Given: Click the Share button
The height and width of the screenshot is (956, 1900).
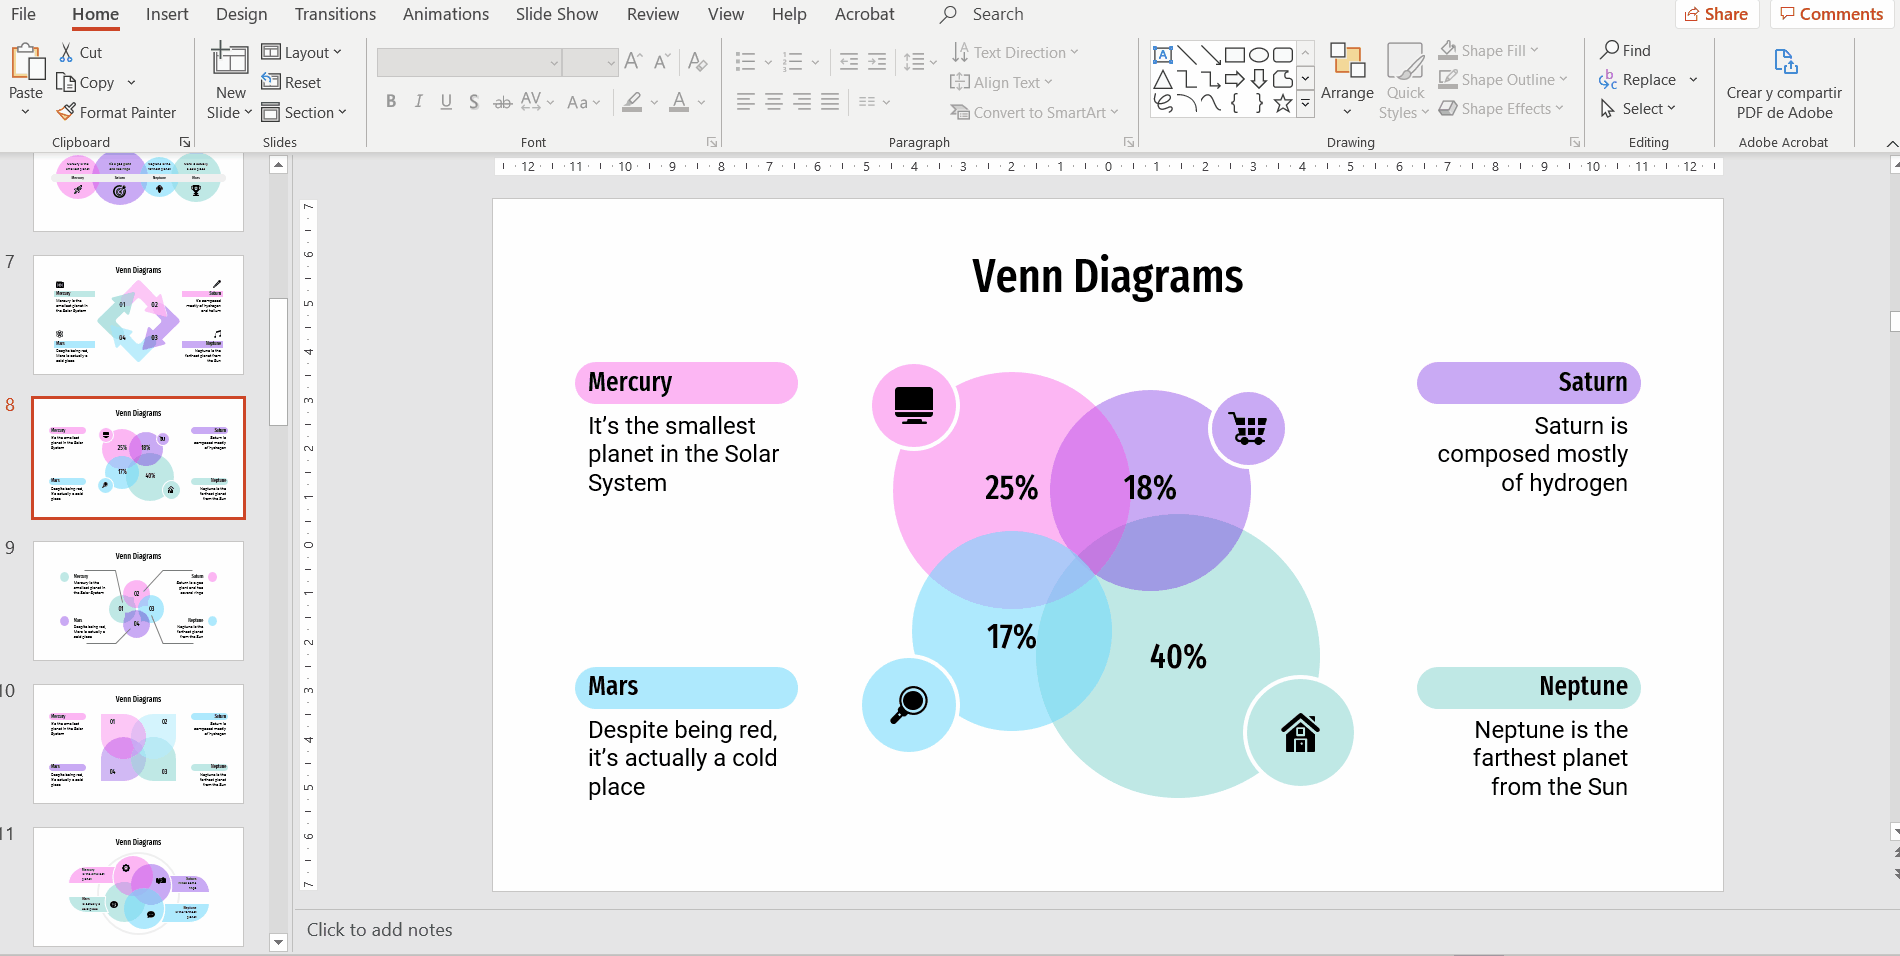Looking at the screenshot, I should [1716, 14].
